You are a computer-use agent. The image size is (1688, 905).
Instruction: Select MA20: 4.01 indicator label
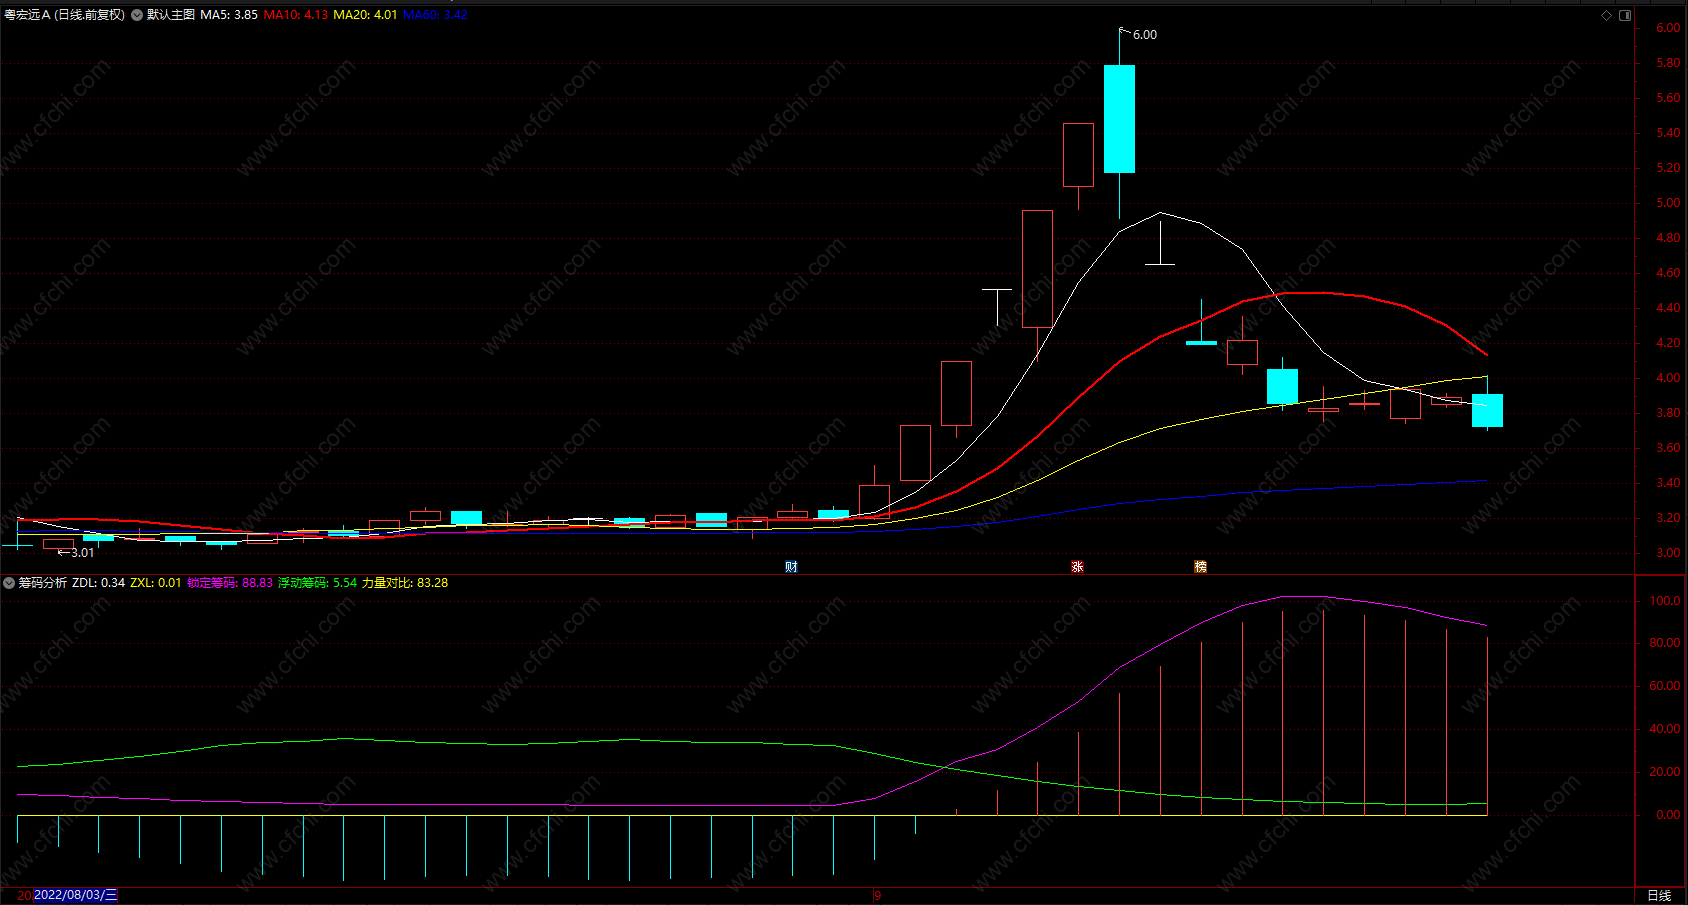(365, 15)
